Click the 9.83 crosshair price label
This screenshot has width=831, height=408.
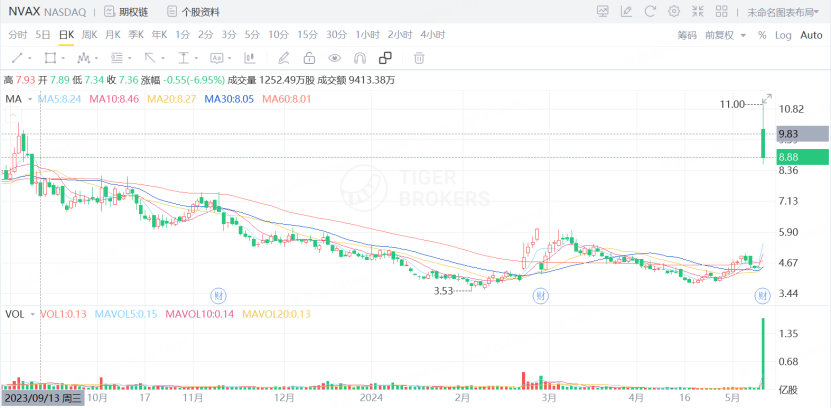point(802,134)
